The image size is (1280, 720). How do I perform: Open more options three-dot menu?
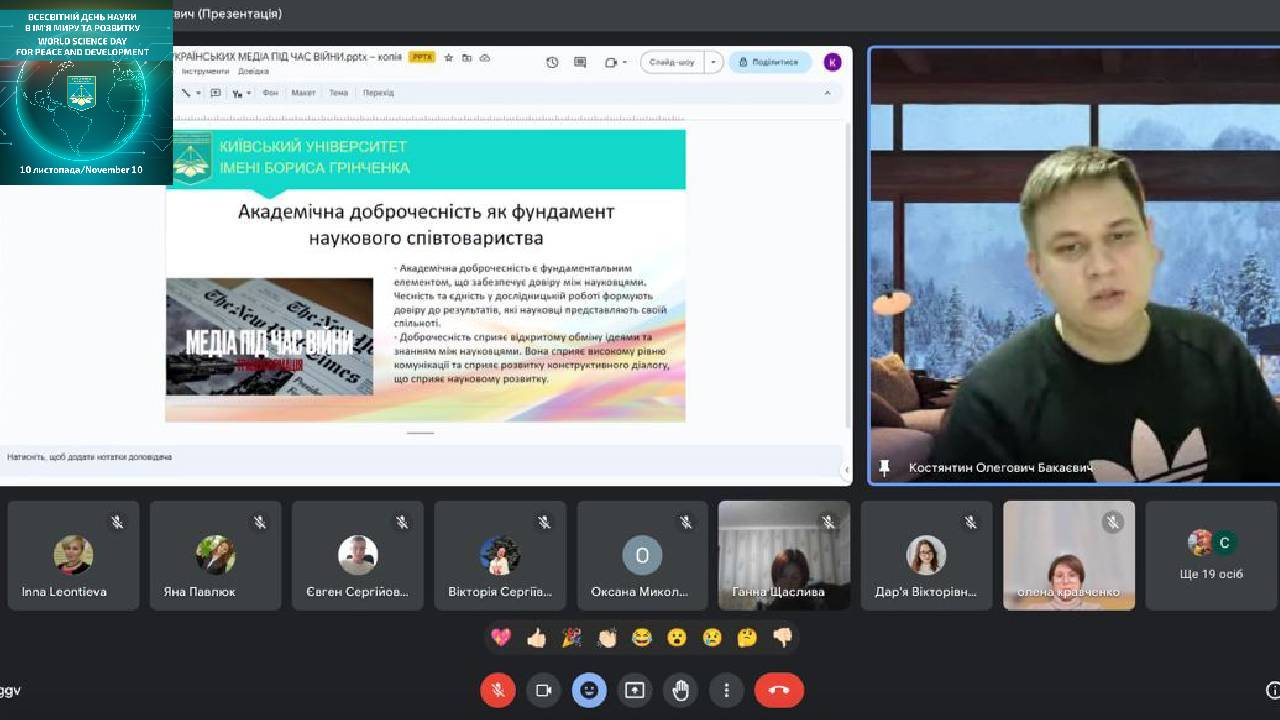pos(727,690)
